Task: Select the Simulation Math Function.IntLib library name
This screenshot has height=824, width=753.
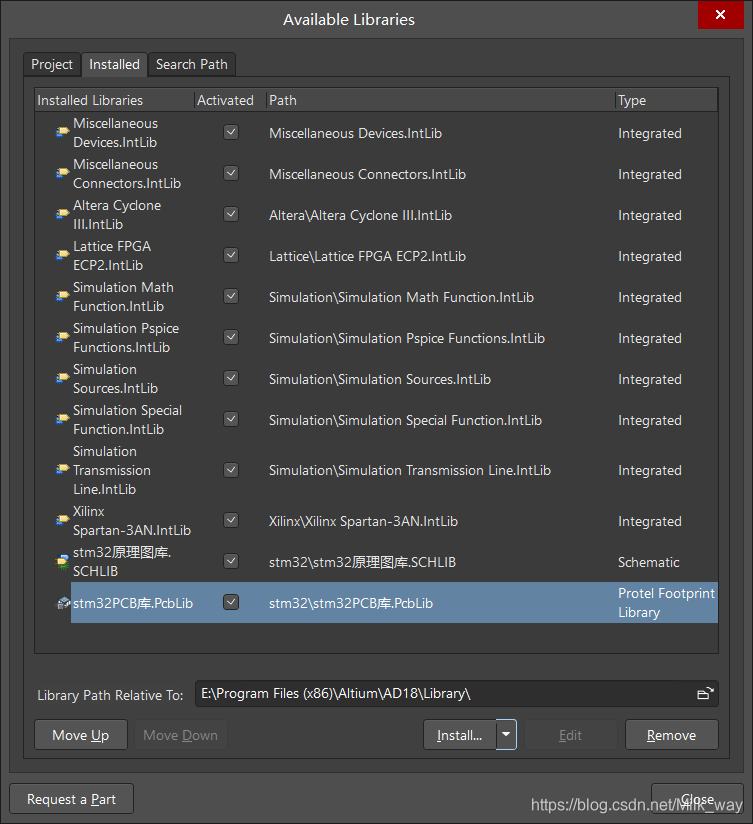Action: pos(123,297)
